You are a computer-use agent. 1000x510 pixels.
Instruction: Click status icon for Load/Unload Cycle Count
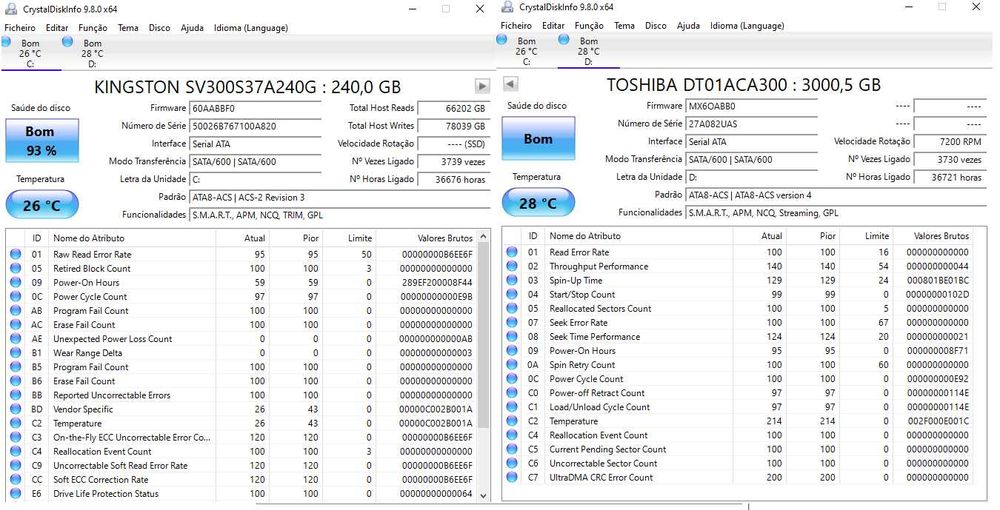511,407
